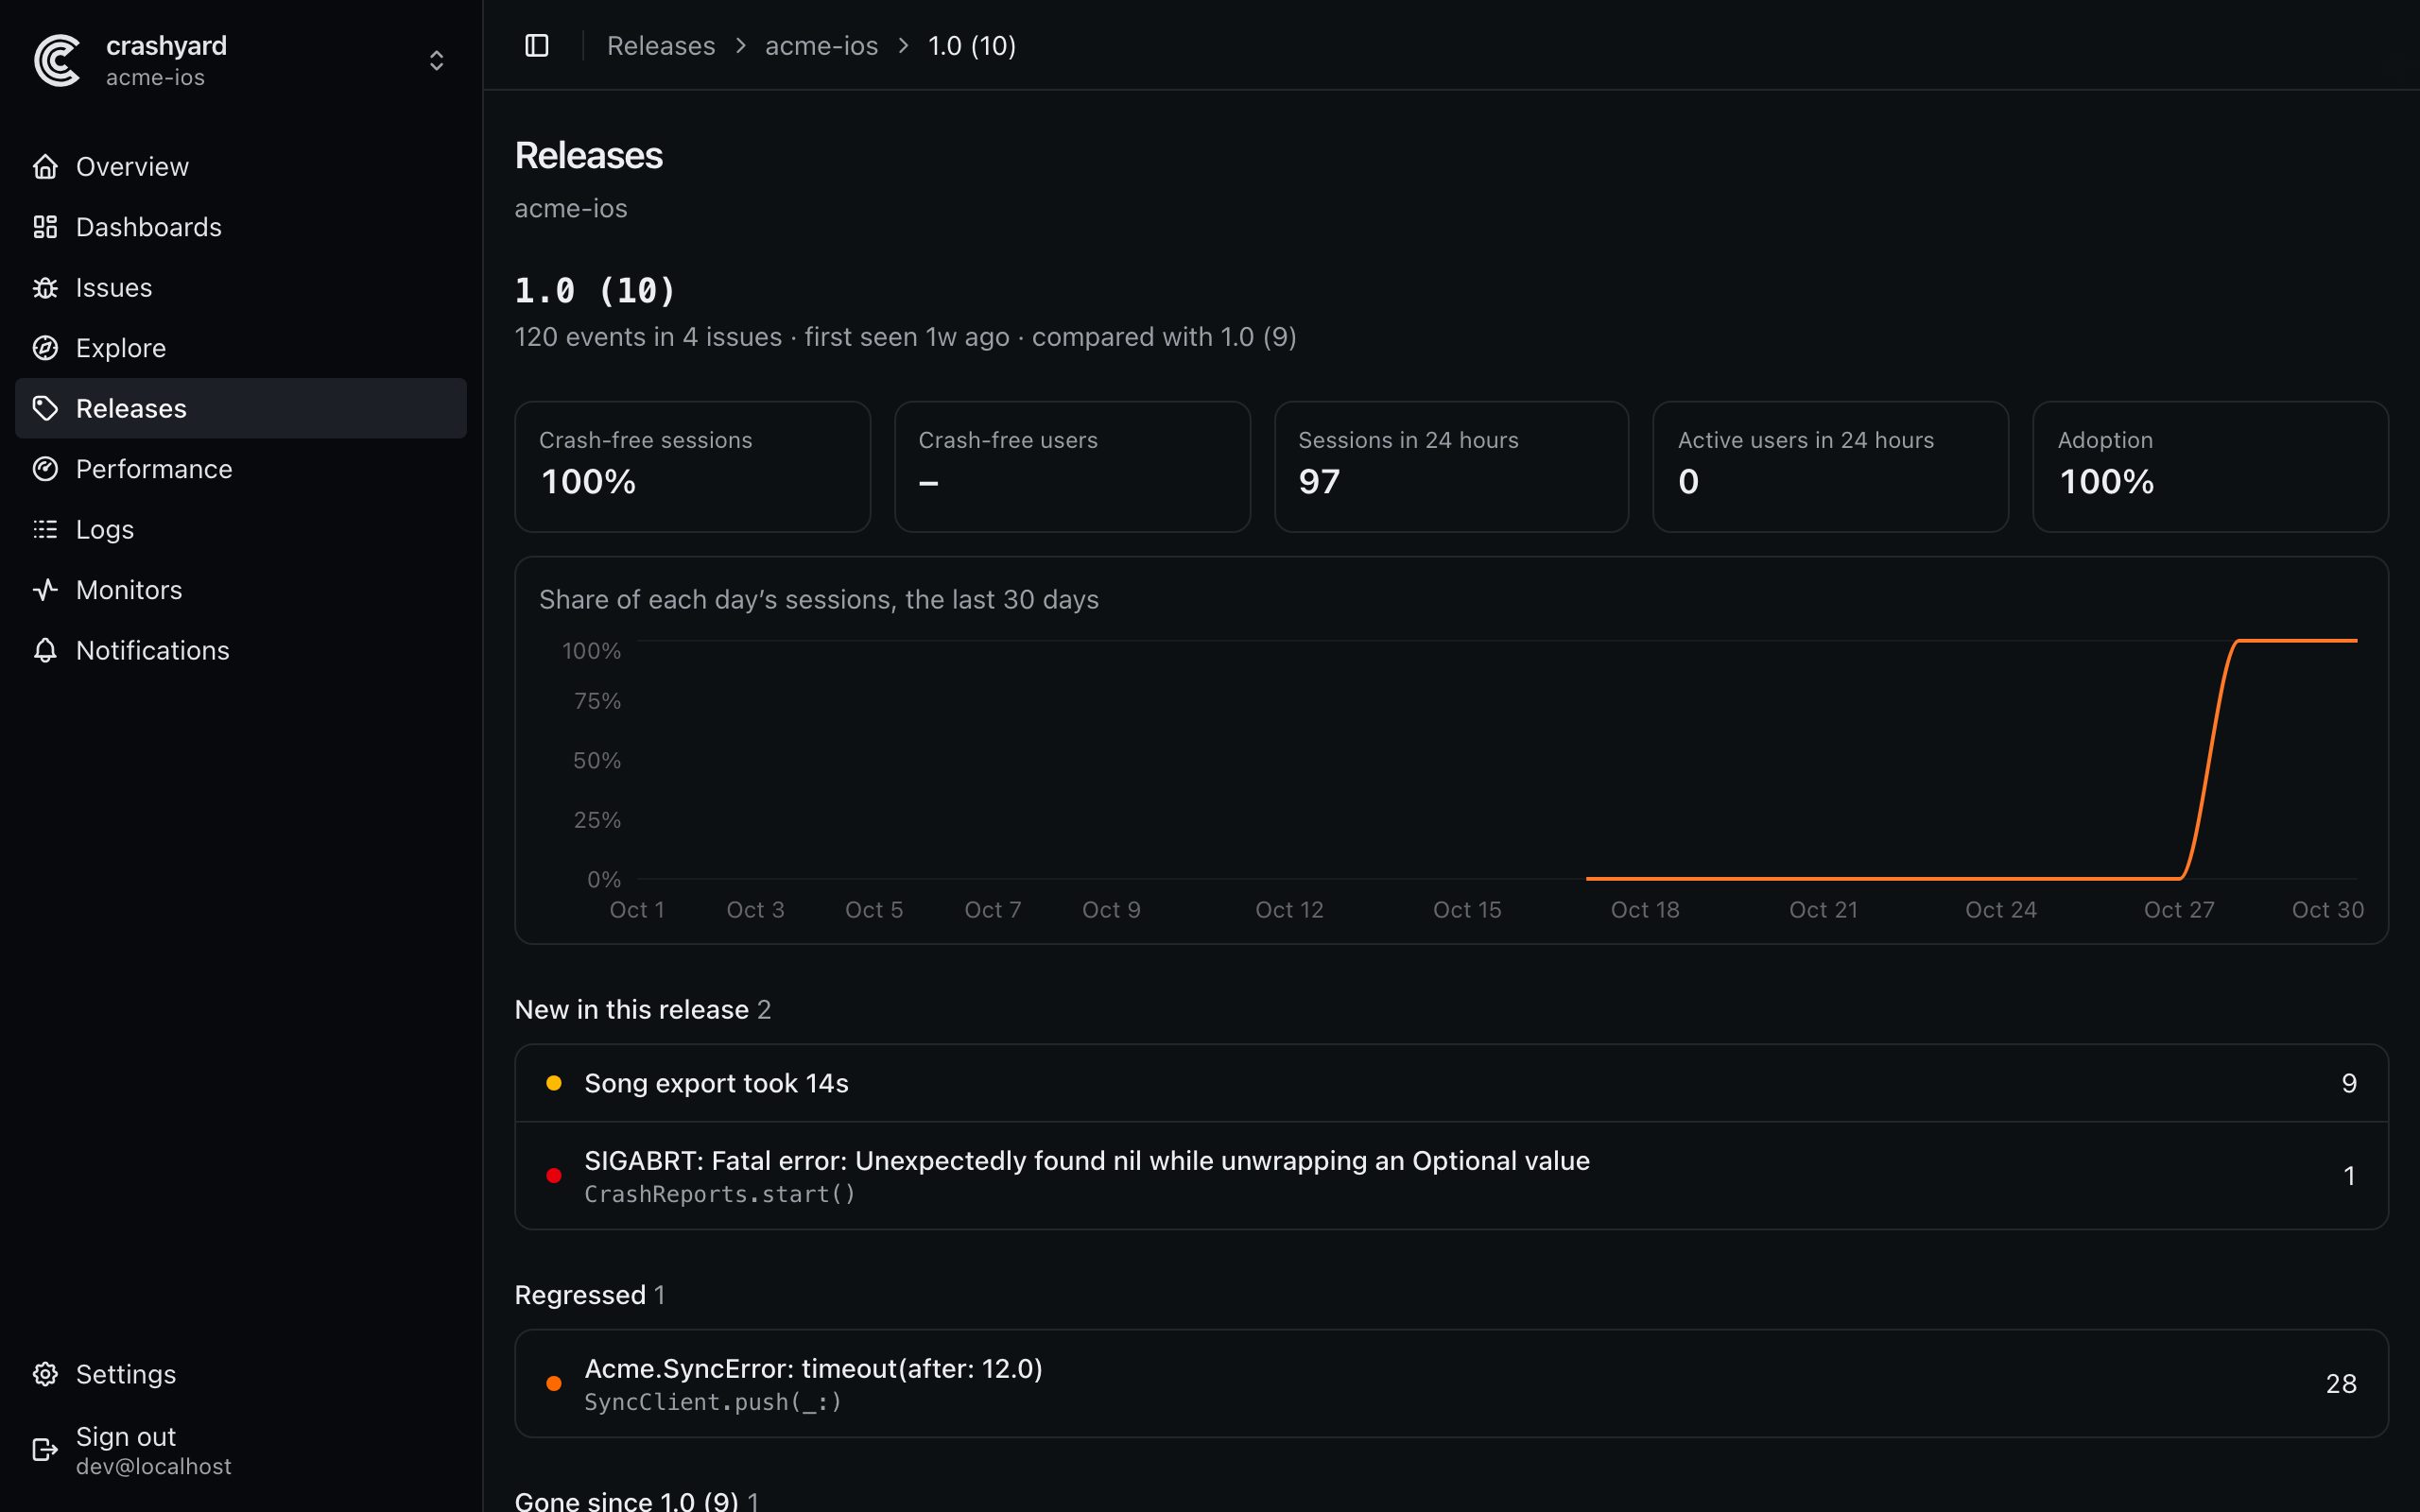This screenshot has width=2420, height=1512.
Task: Click the Overview home icon
Action: click(x=45, y=166)
